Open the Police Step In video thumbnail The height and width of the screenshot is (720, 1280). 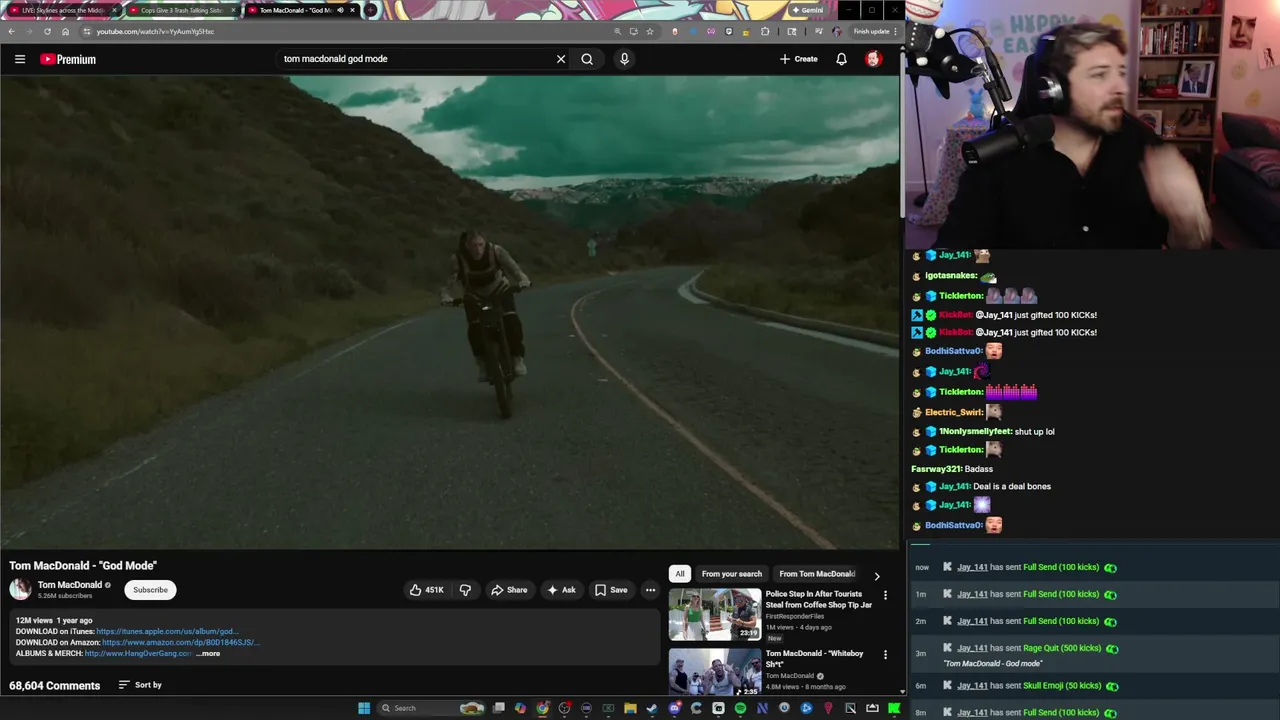tap(714, 614)
